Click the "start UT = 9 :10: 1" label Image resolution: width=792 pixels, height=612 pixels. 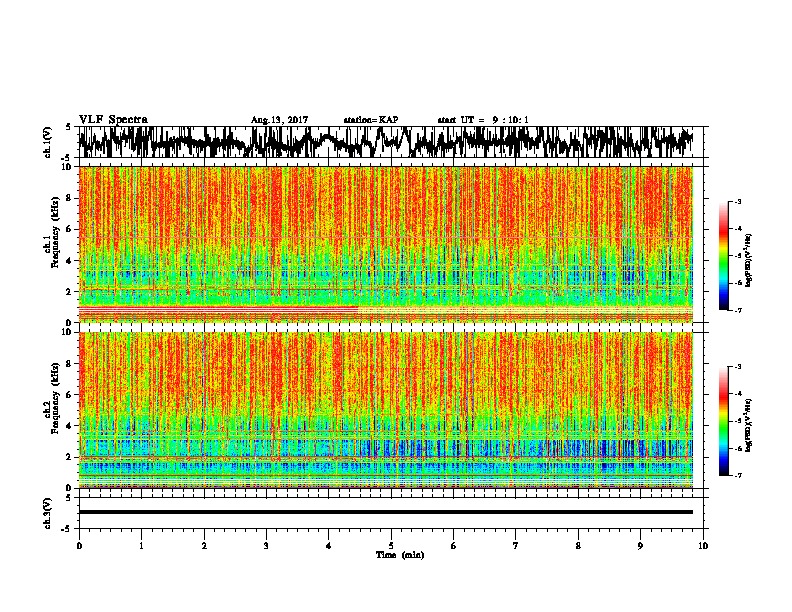tap(483, 120)
